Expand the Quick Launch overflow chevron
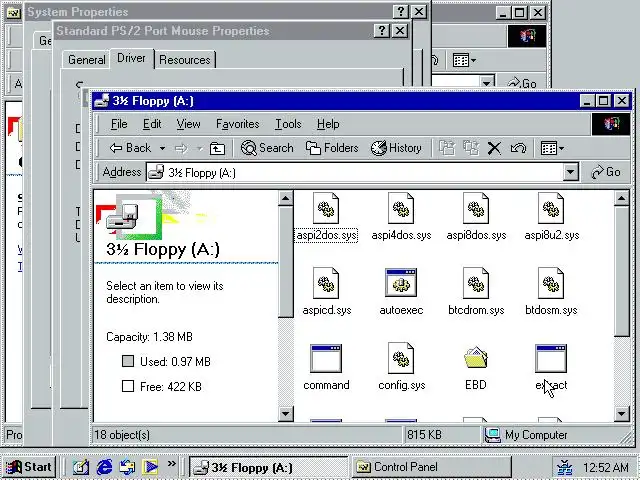The width and height of the screenshot is (640, 480). tap(171, 464)
